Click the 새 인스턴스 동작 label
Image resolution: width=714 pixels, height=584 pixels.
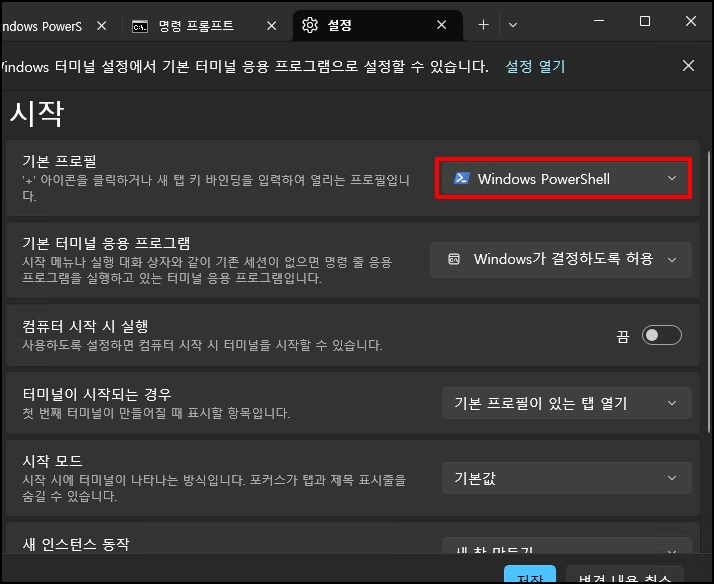[76, 544]
